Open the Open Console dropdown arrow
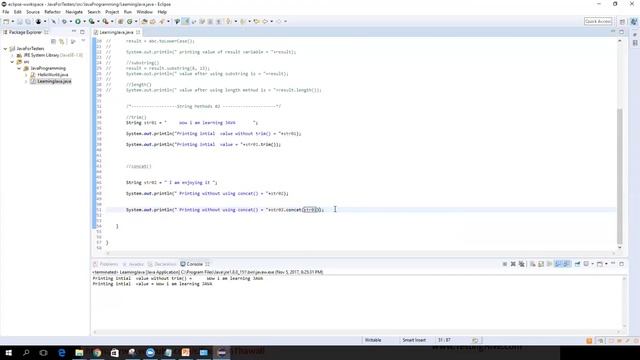This screenshot has height=360, width=640. click(607, 264)
